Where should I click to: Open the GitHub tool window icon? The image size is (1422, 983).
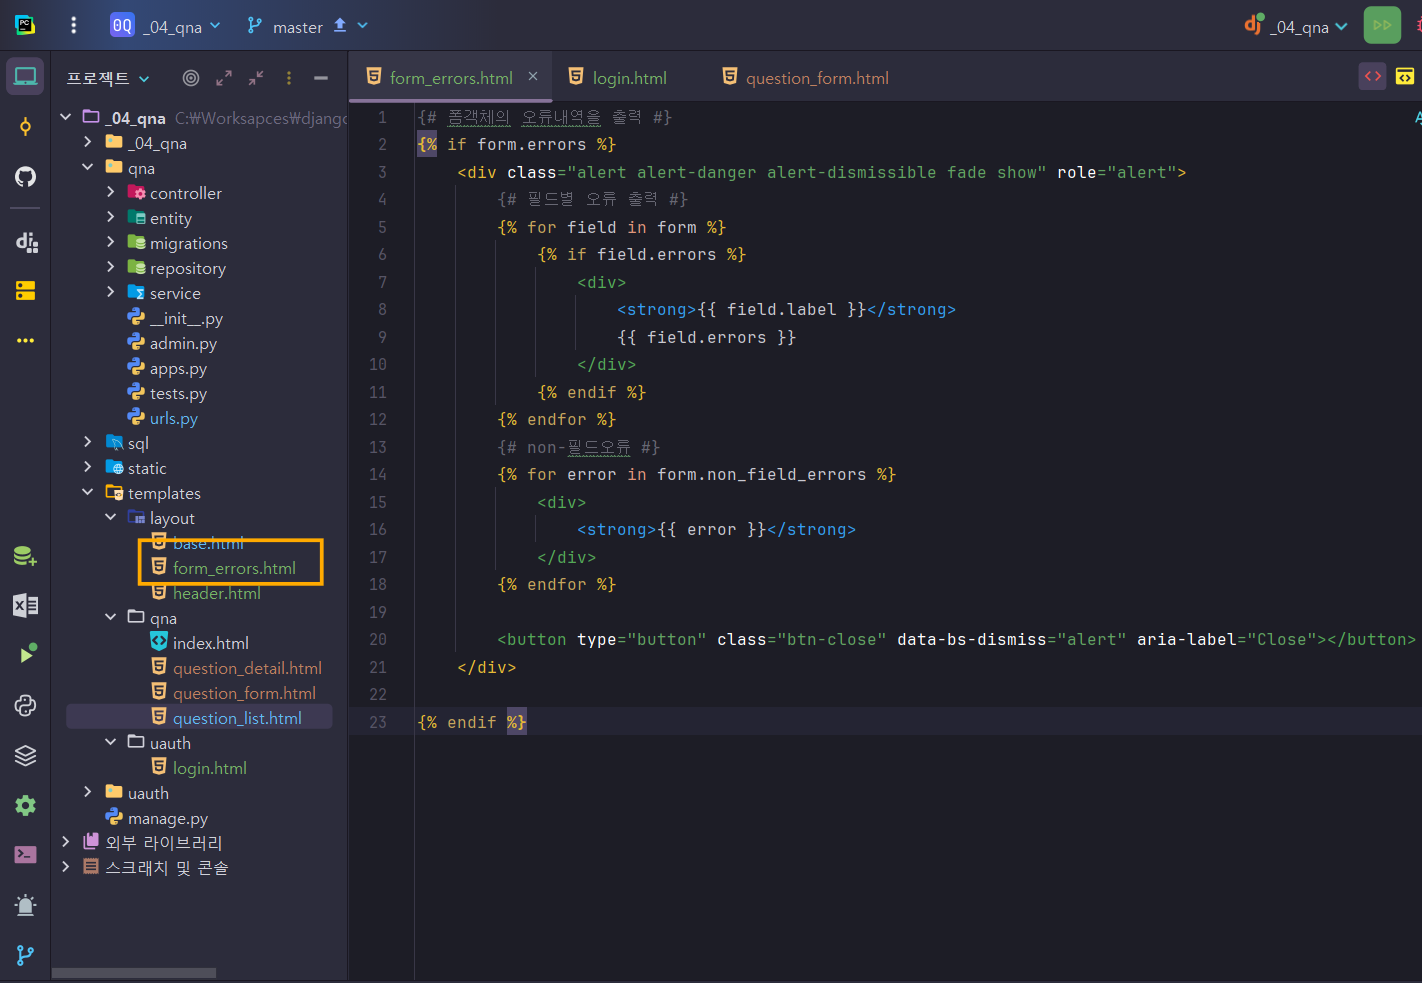[x=25, y=177]
